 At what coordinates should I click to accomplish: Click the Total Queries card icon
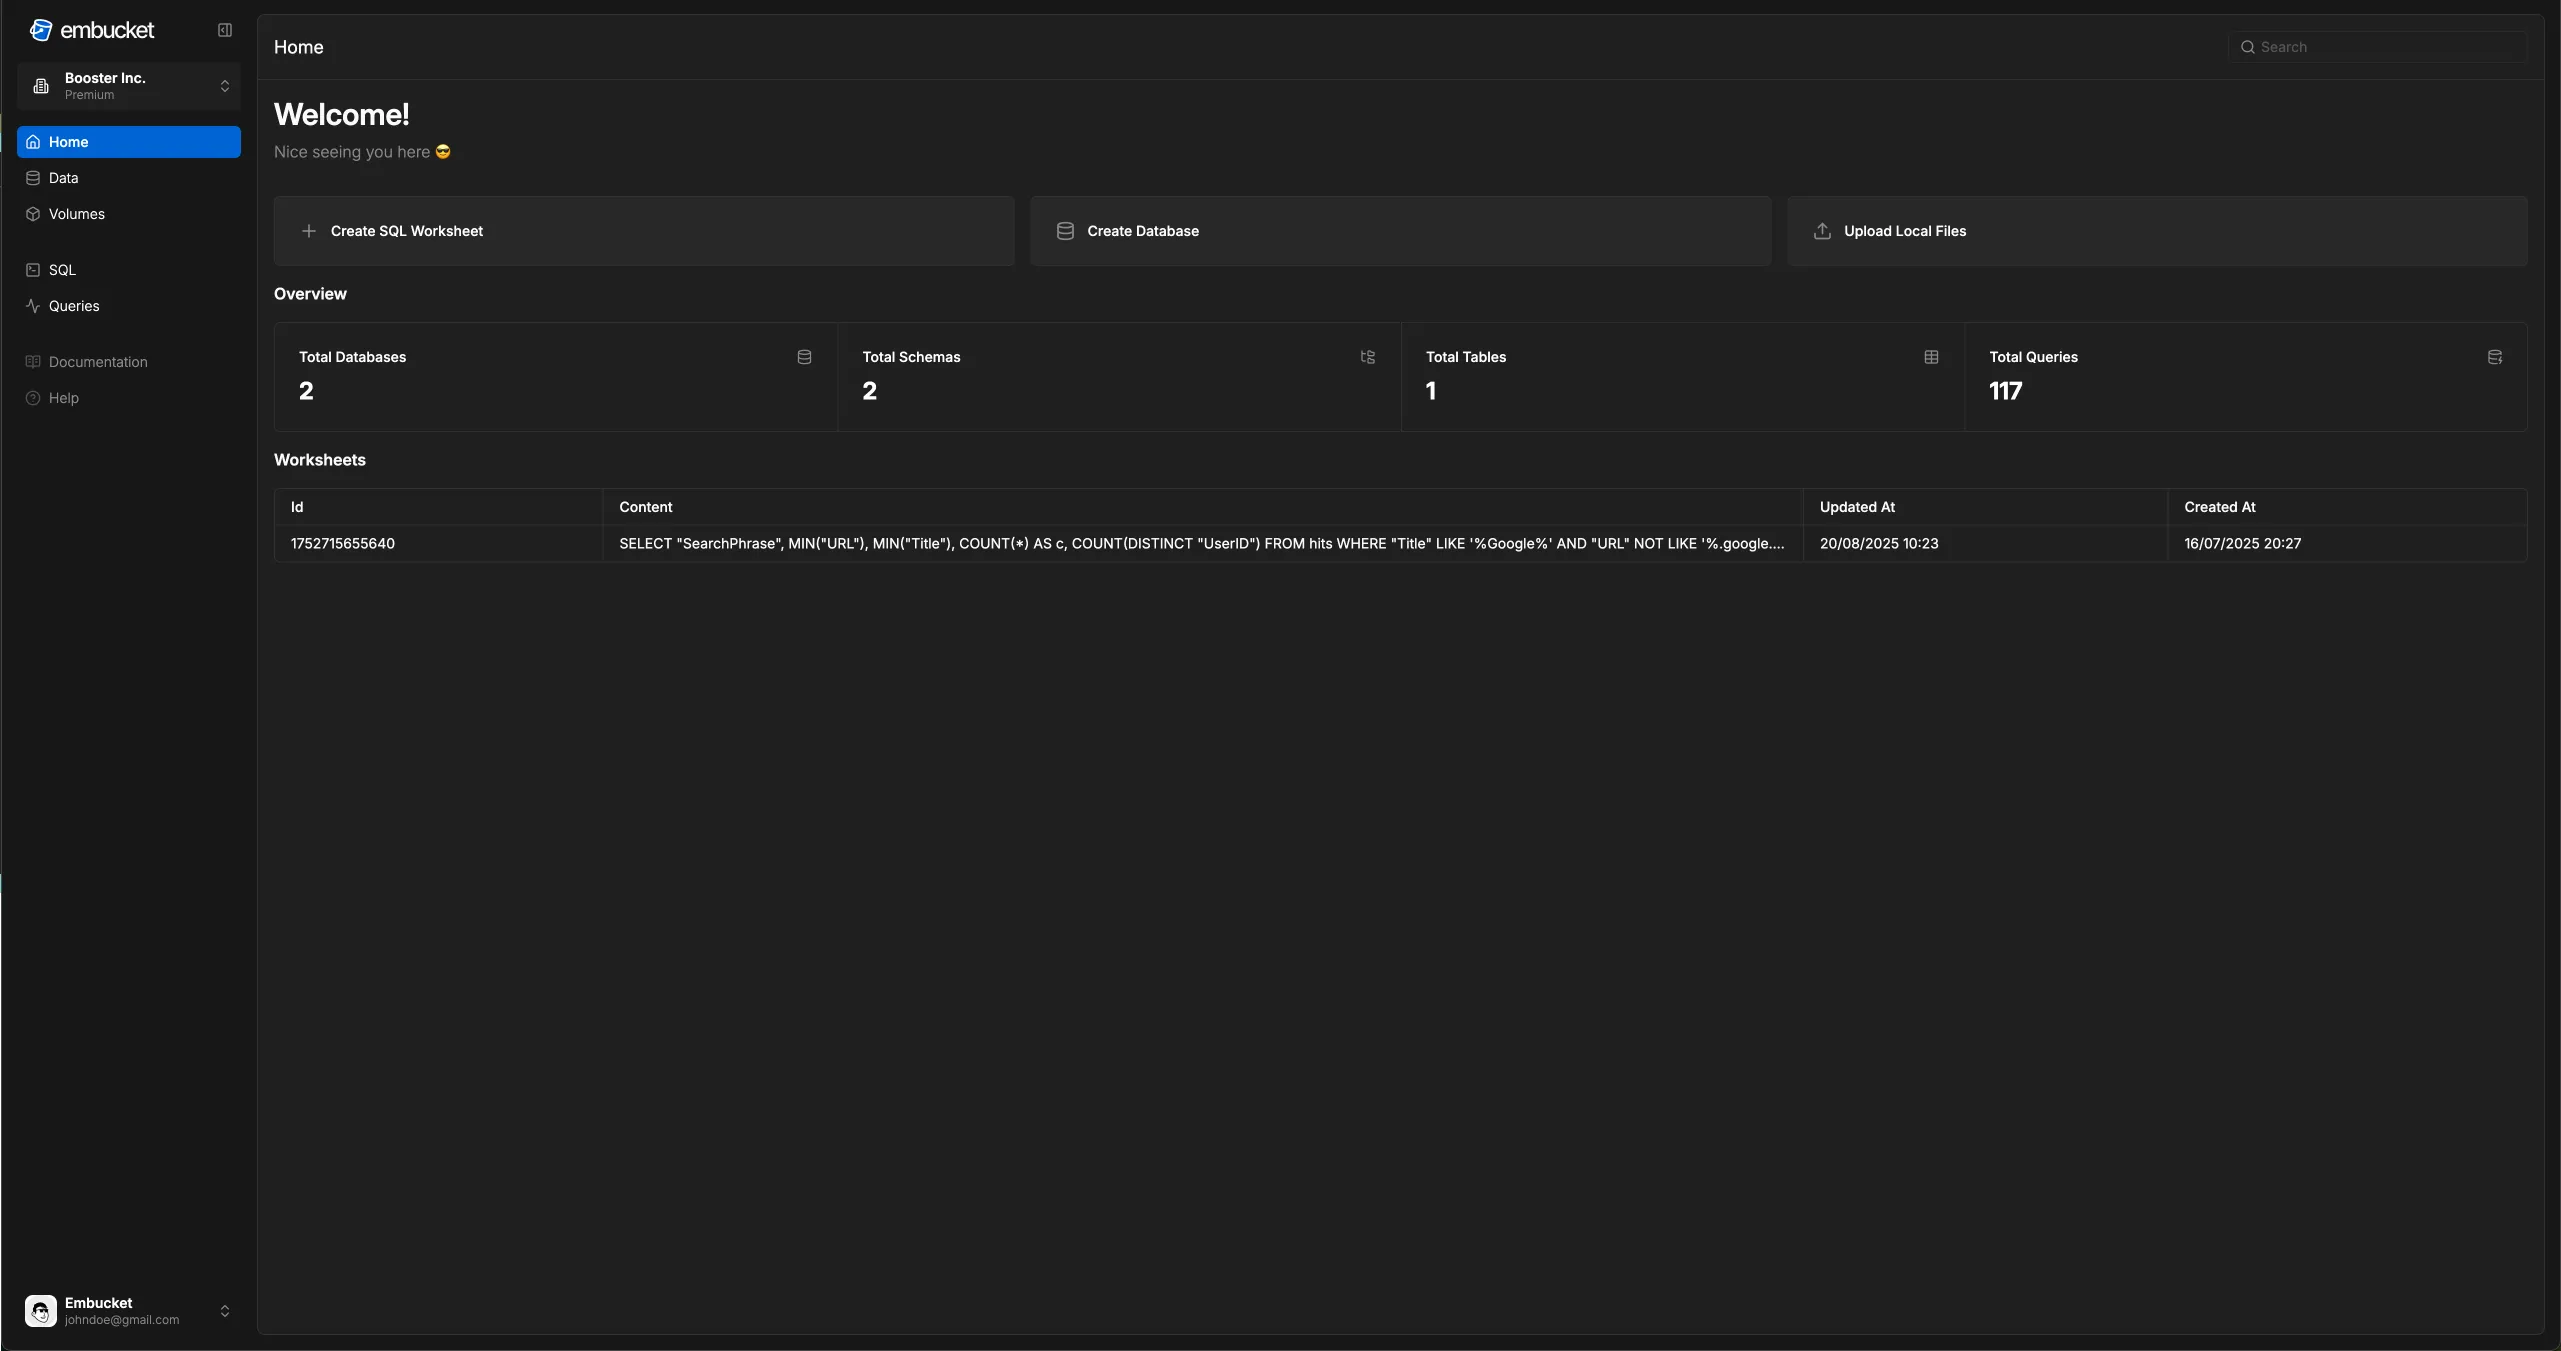(x=2495, y=357)
